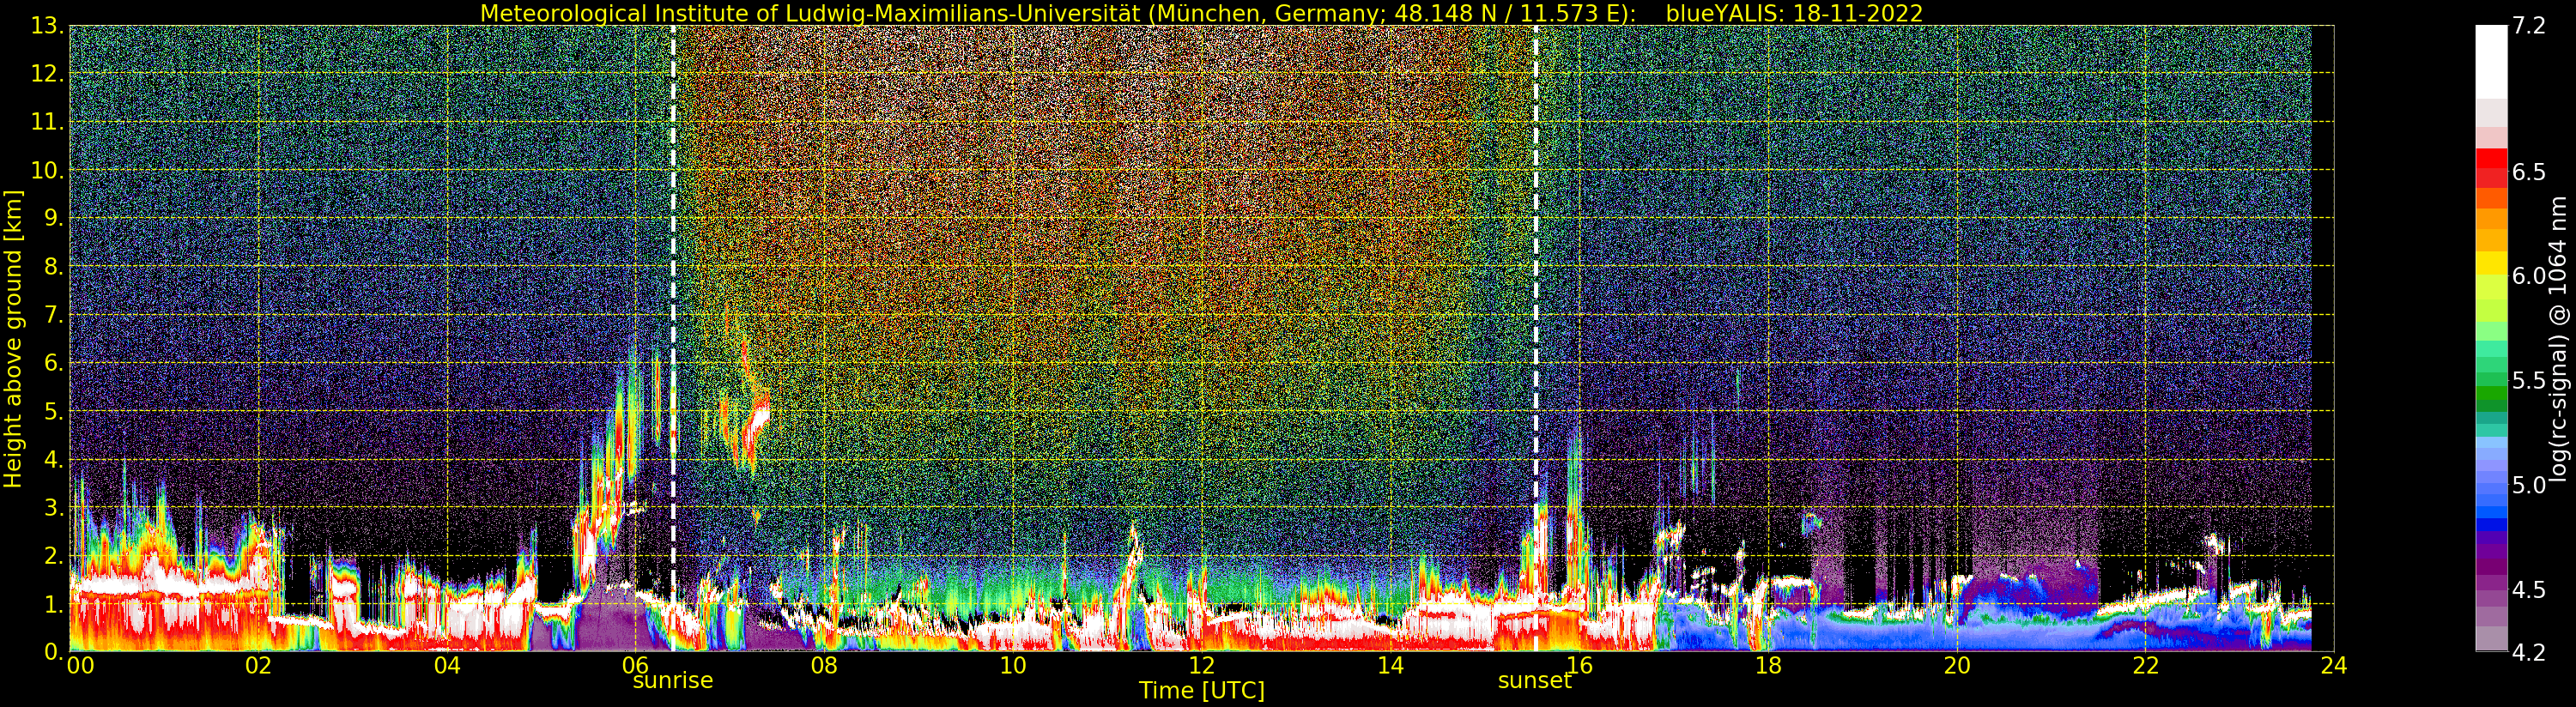Click the '18' time tick label
This screenshot has width=2576, height=707.
[1768, 665]
